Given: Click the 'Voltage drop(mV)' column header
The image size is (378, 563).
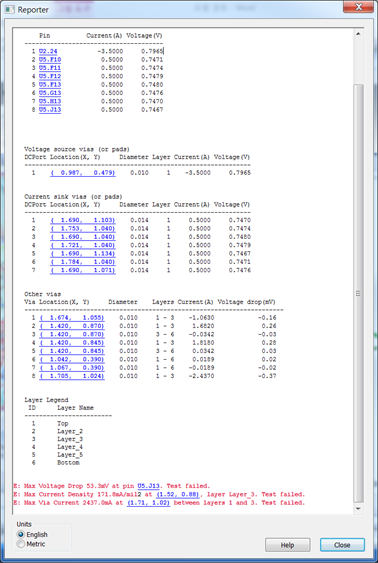Looking at the screenshot, I should (246, 302).
